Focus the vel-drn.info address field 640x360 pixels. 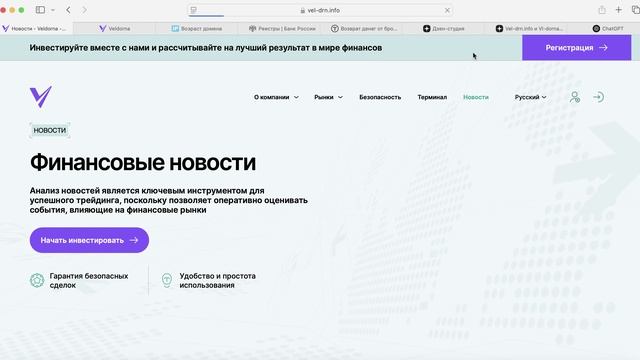320,10
